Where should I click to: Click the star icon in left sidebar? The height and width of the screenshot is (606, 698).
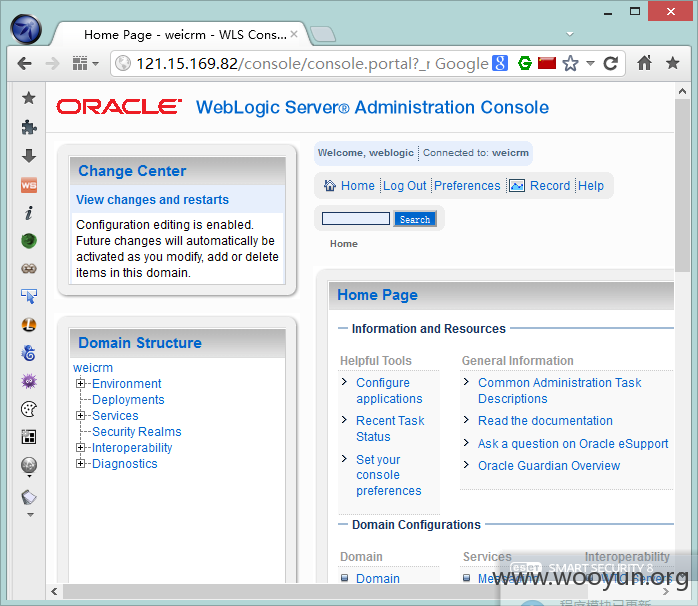click(28, 98)
